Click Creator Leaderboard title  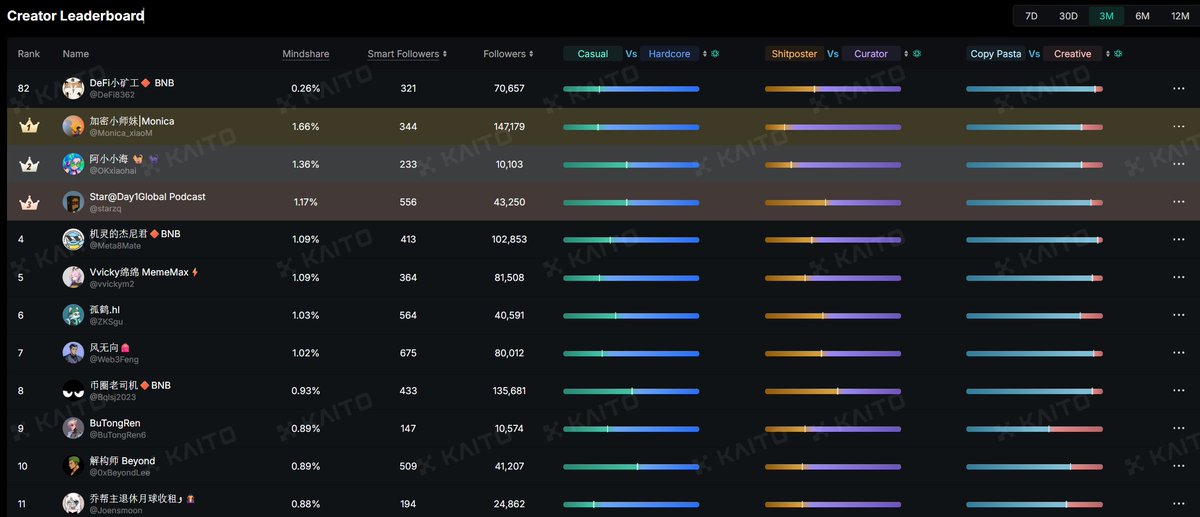coord(75,16)
